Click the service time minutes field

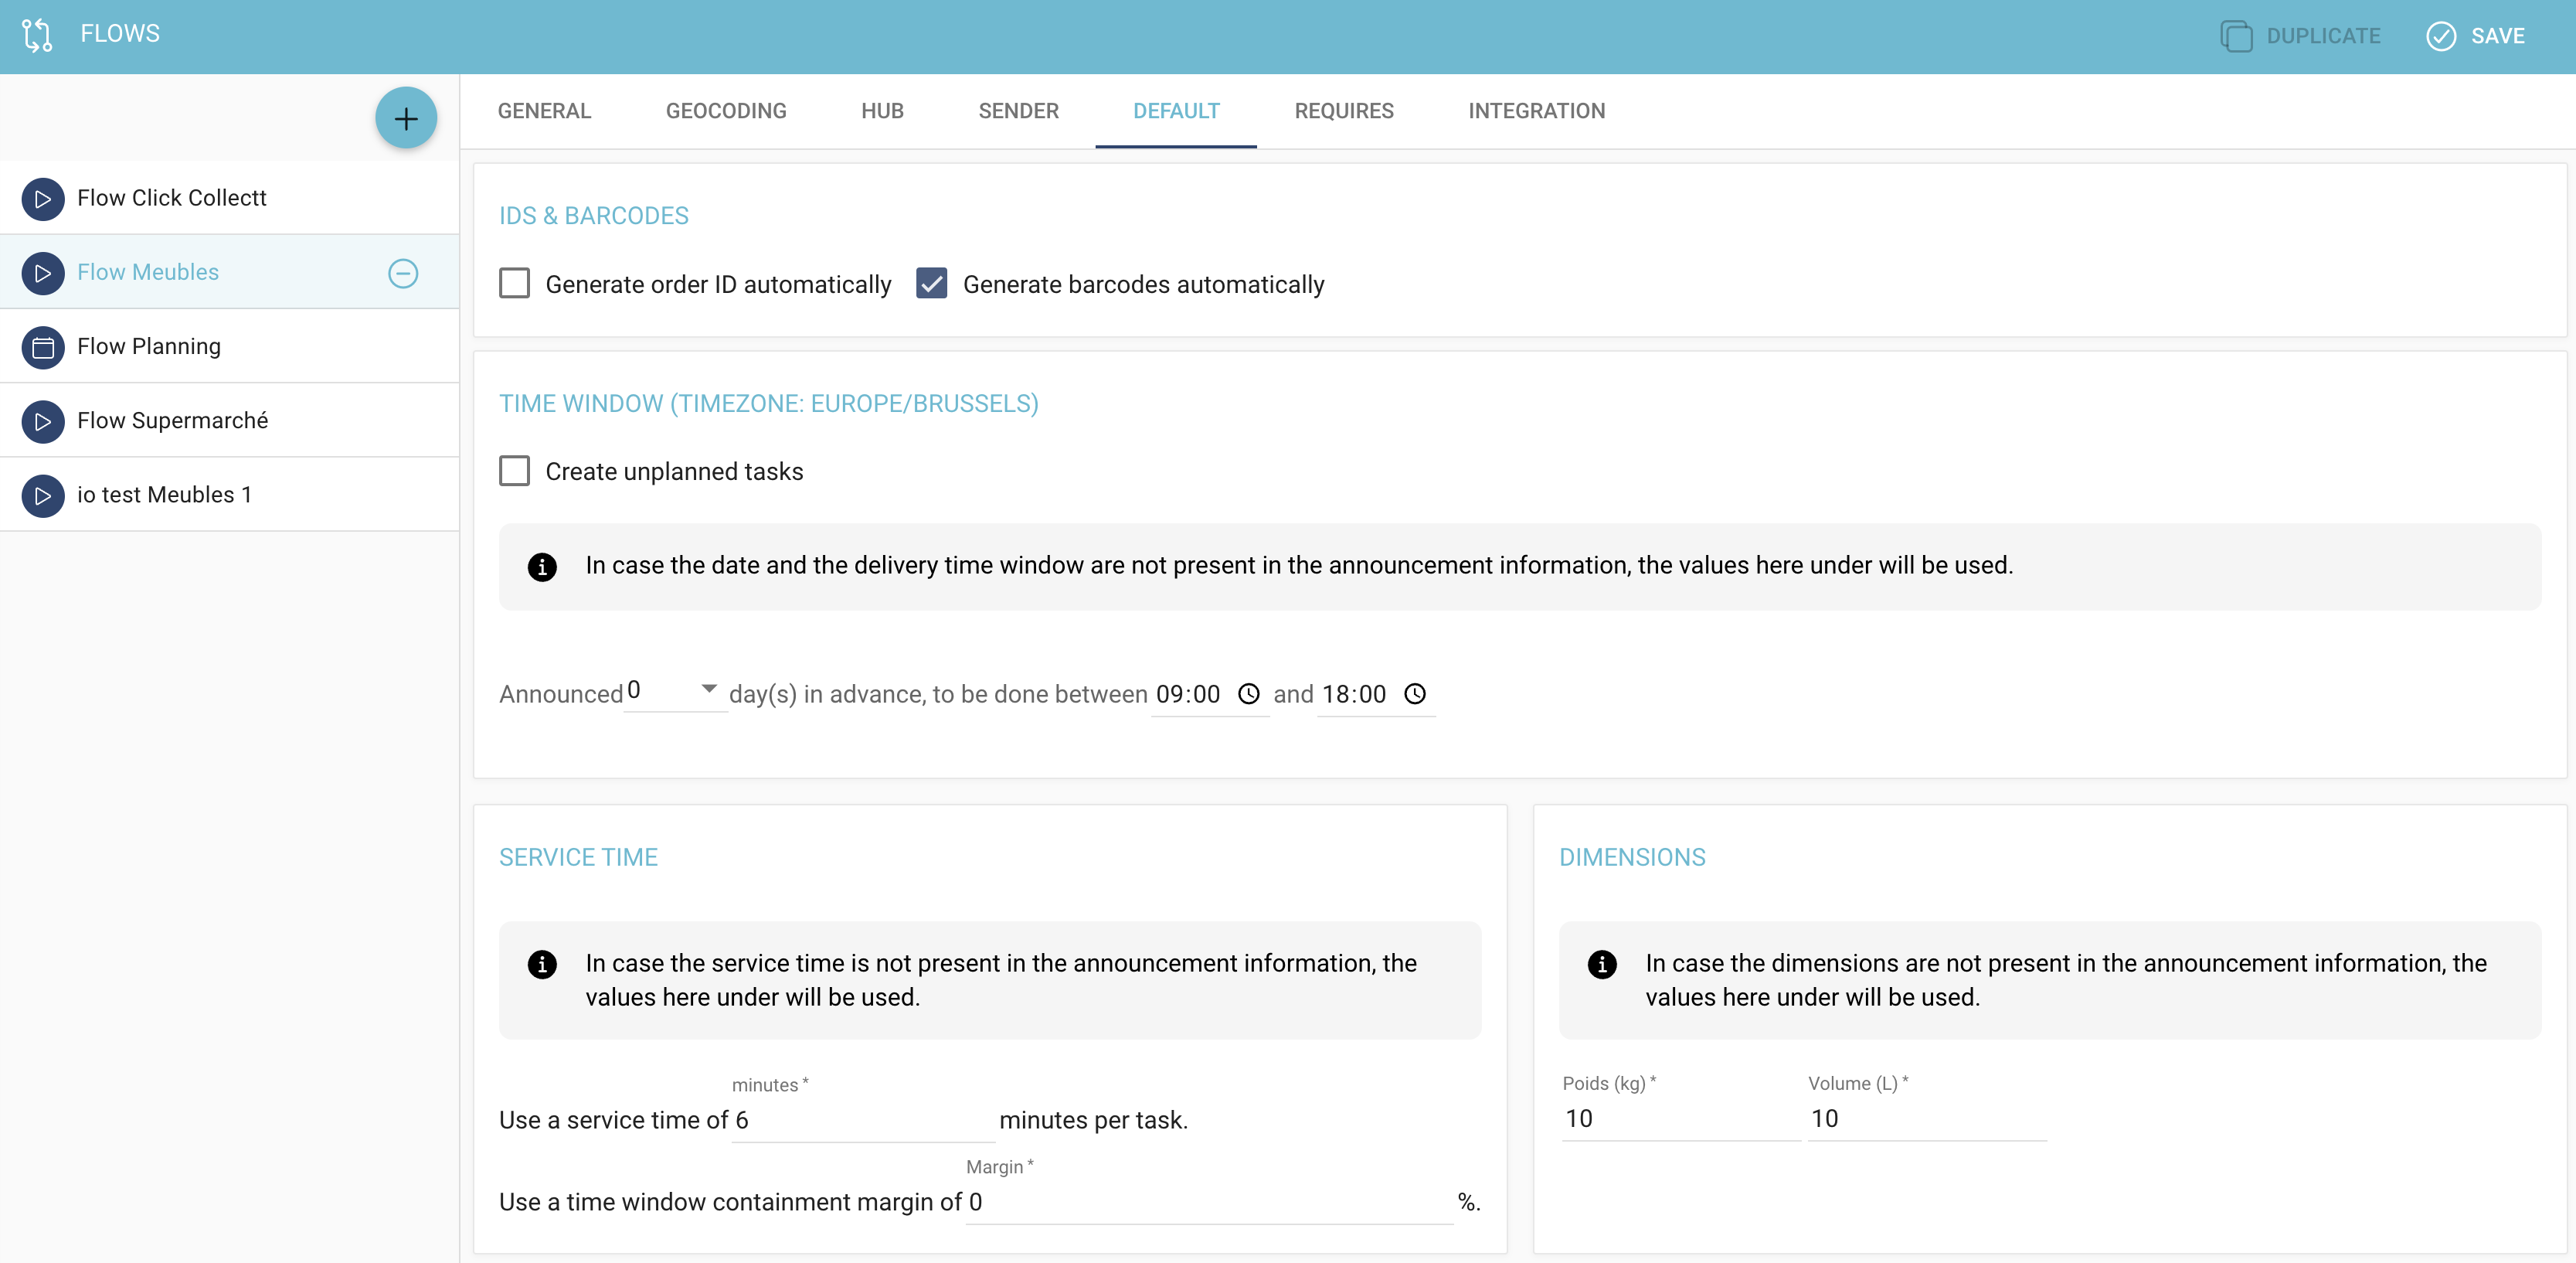(x=863, y=1120)
